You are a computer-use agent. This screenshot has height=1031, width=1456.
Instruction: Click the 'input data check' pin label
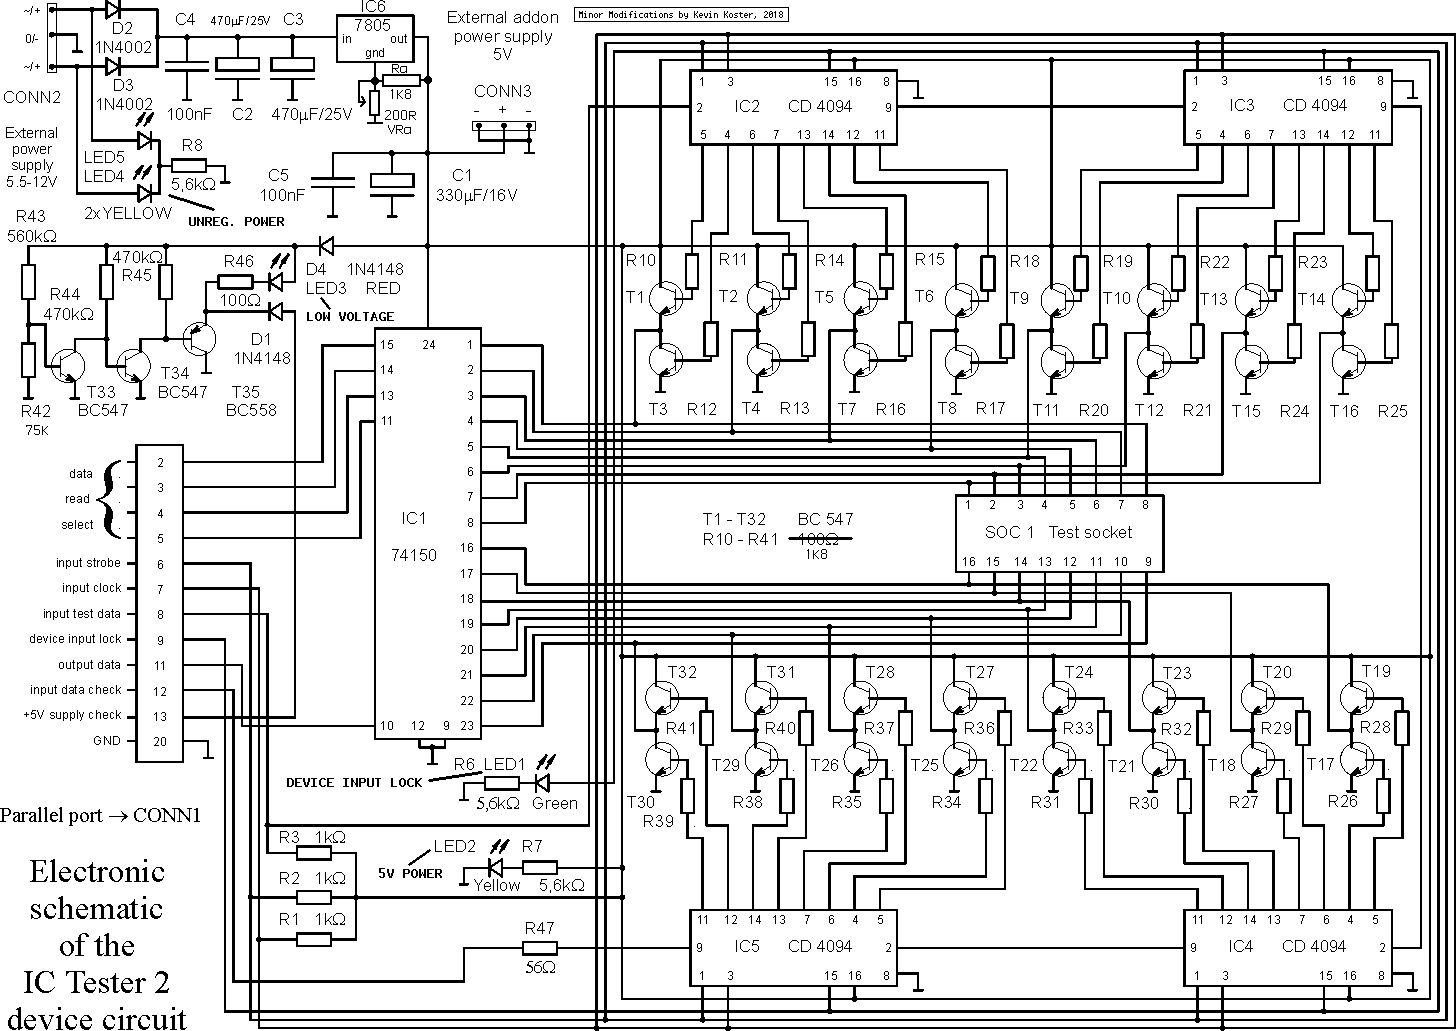point(76,689)
